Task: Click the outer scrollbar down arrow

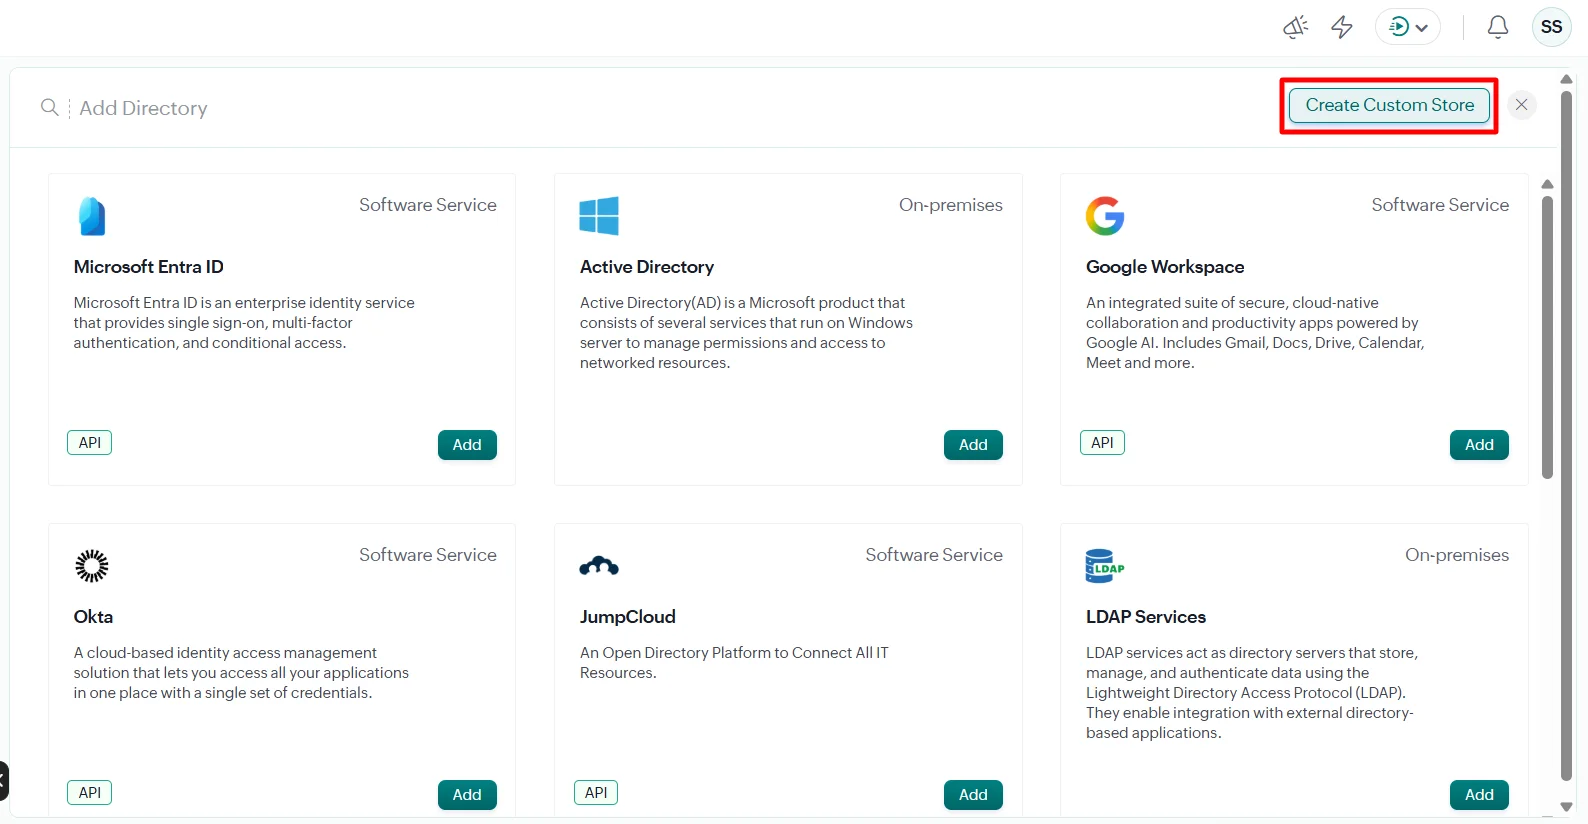Action: (x=1566, y=807)
